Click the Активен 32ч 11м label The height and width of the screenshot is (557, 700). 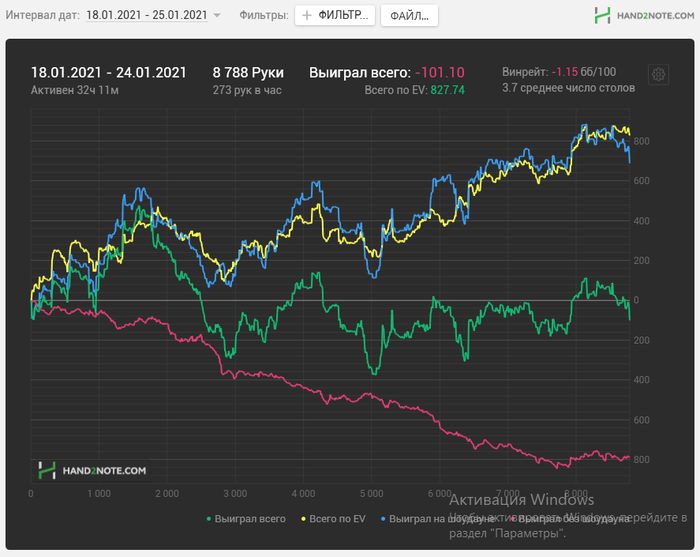click(75, 90)
